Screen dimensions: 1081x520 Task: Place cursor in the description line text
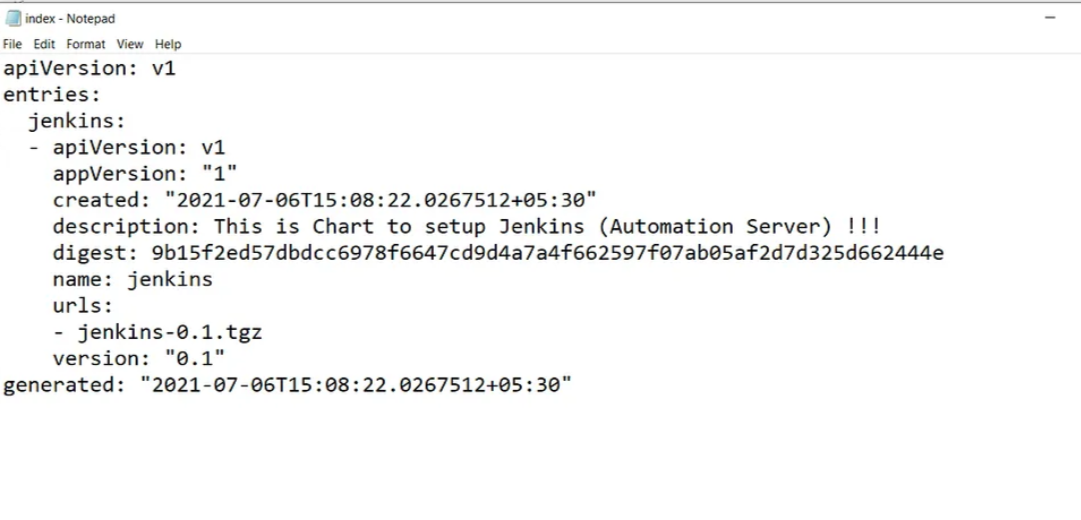(467, 227)
